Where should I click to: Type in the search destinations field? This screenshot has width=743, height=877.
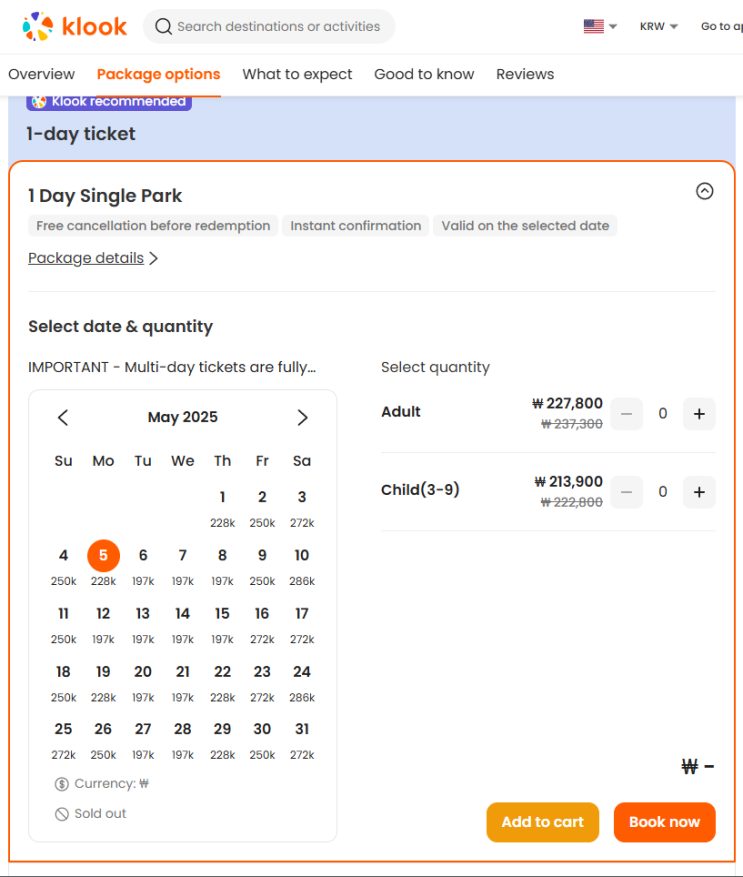pos(278,27)
